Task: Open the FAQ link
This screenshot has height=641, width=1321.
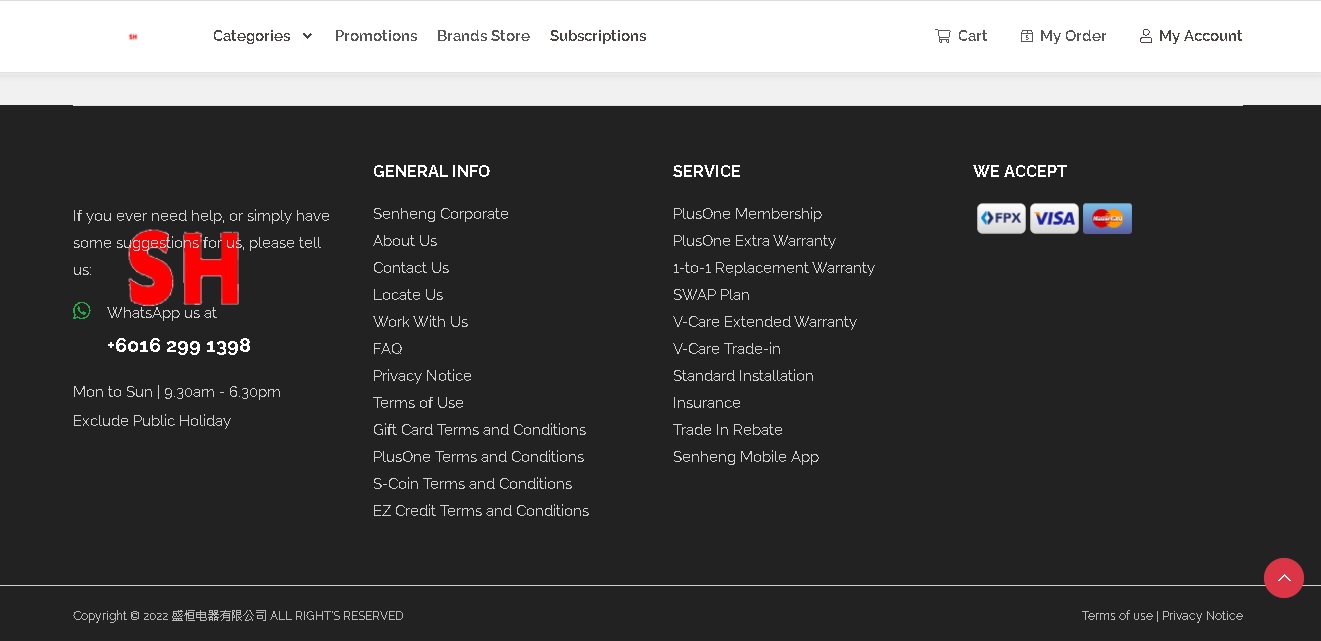Action: tap(387, 349)
